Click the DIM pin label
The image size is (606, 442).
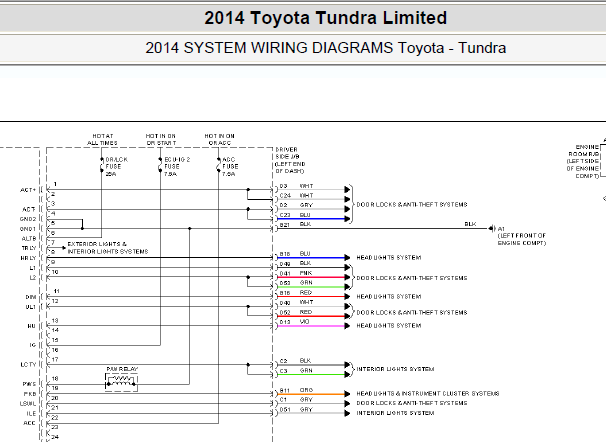point(31,297)
